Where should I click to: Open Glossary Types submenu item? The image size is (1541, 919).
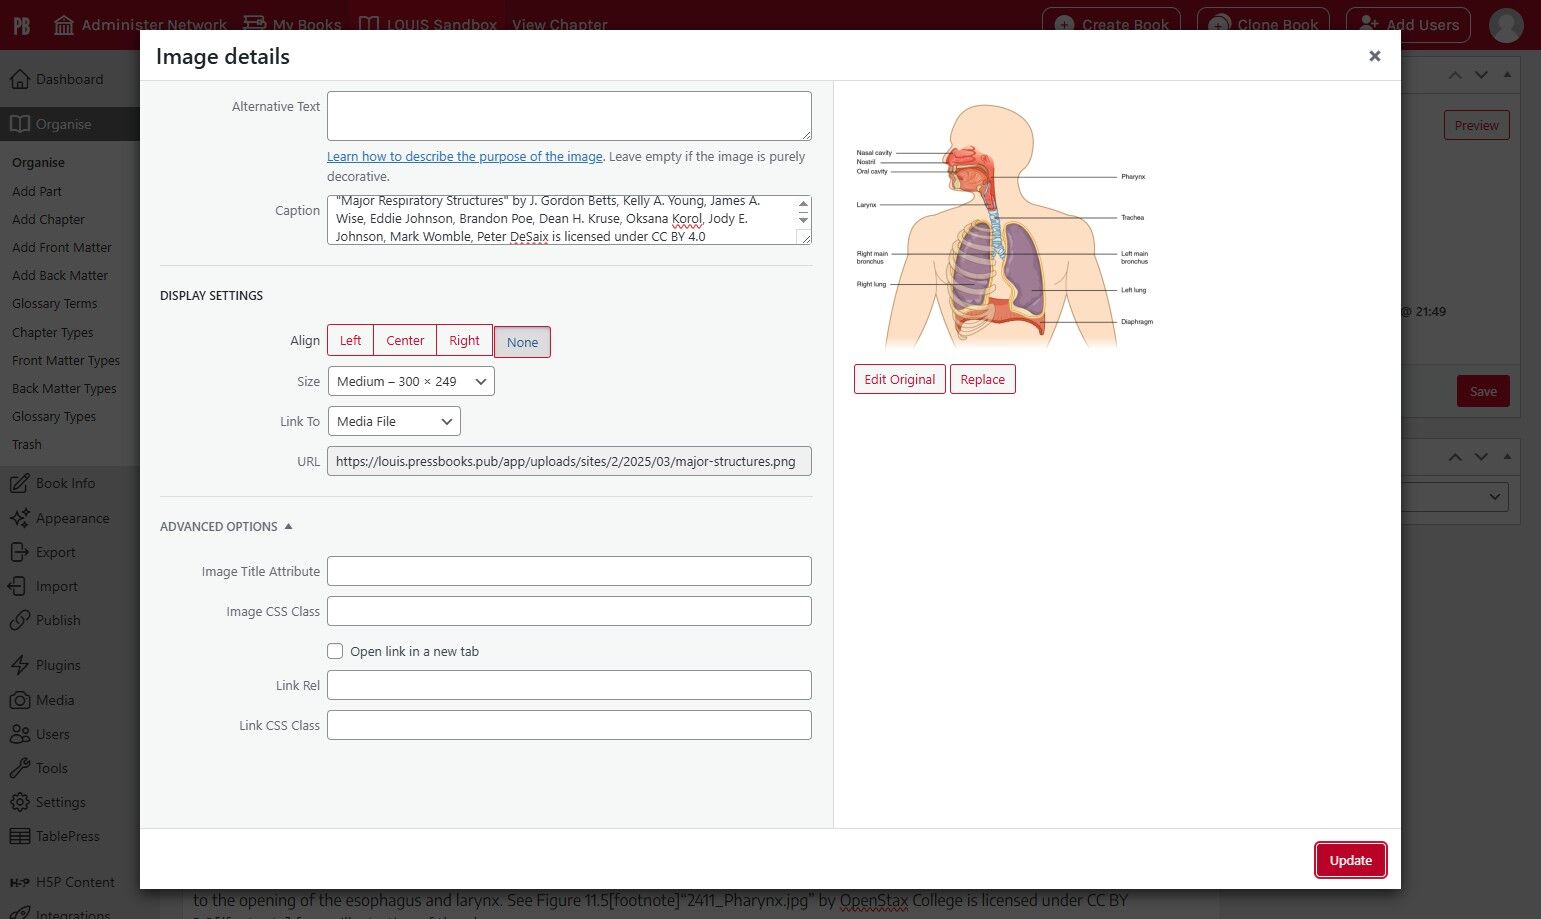(54, 416)
